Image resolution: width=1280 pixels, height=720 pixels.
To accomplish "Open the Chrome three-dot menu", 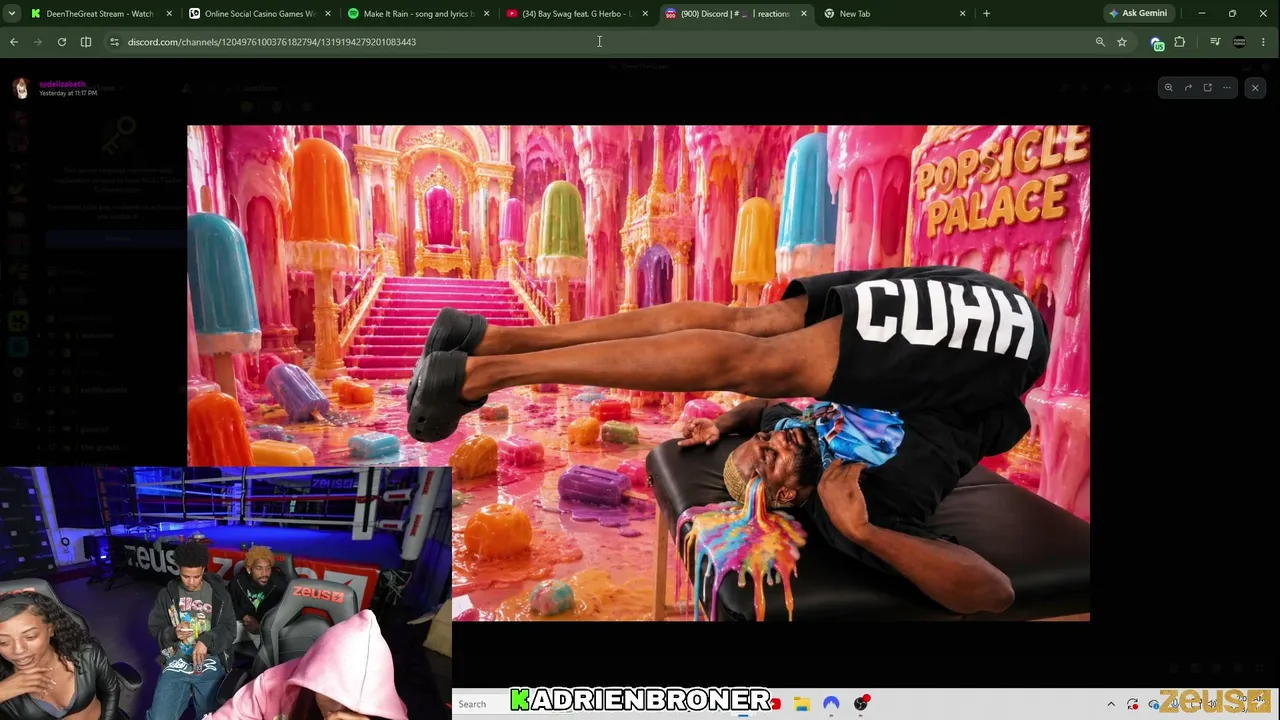I will 1264,42.
